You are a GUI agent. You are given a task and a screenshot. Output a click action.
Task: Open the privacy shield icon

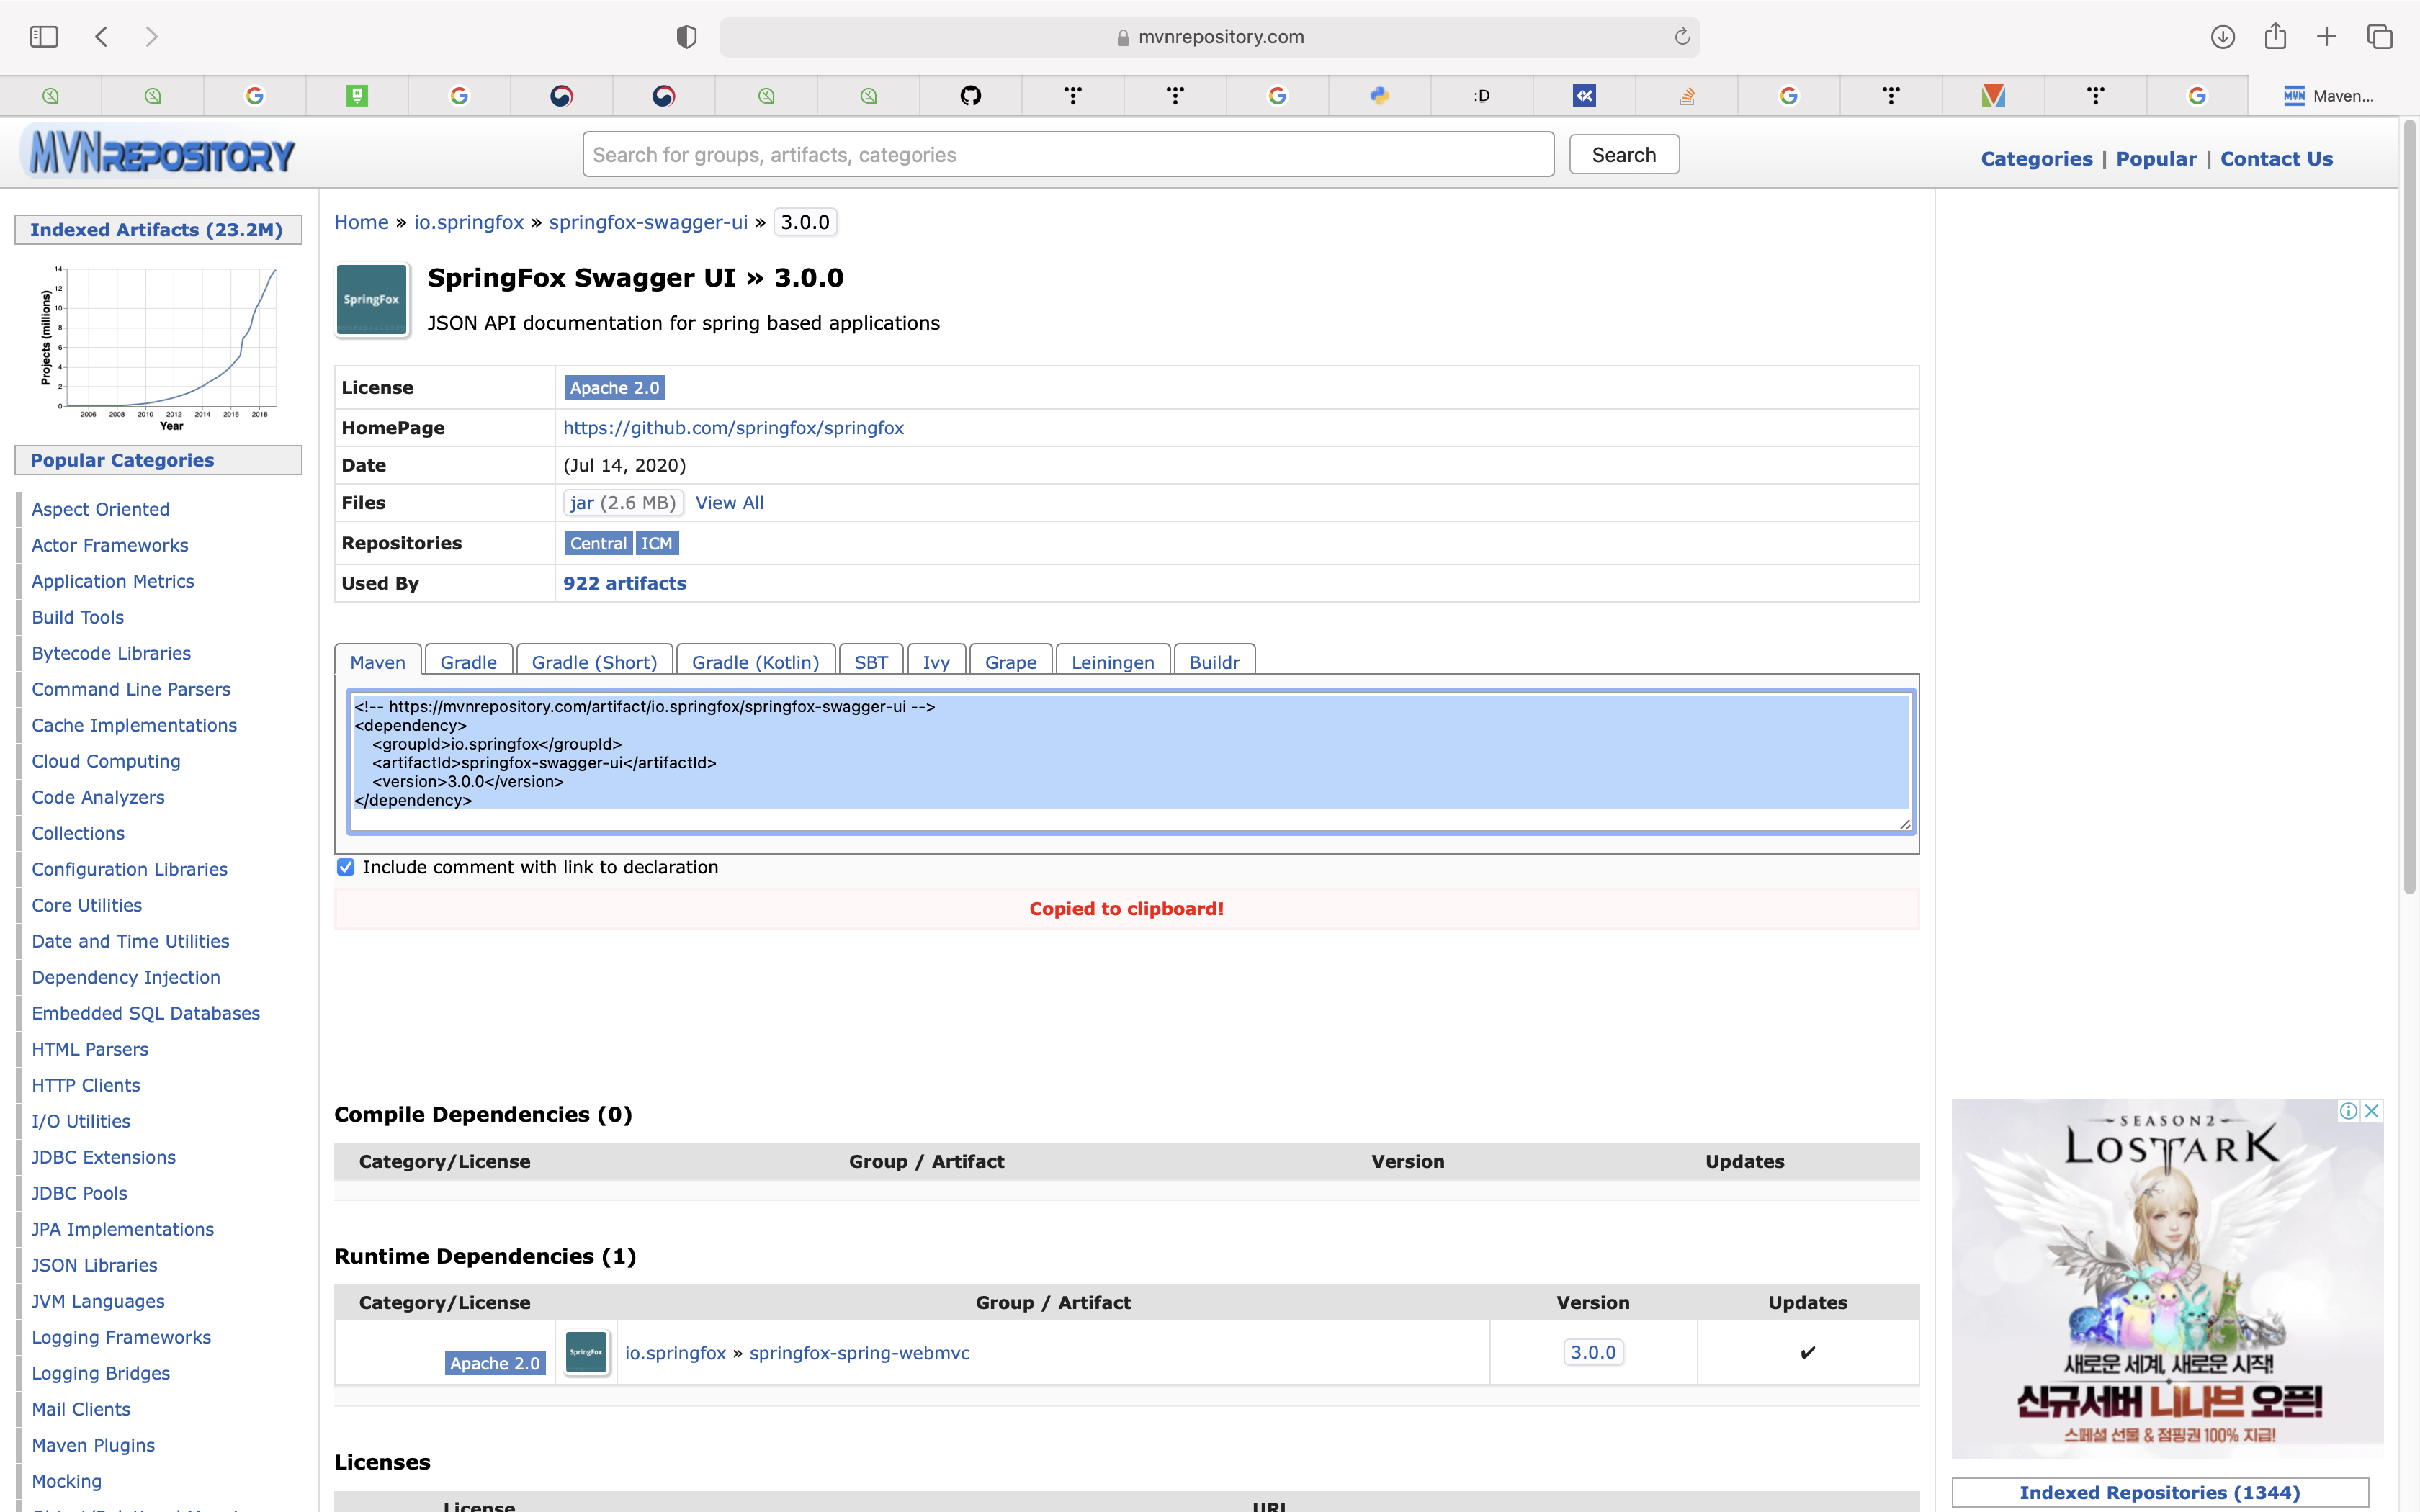686,37
